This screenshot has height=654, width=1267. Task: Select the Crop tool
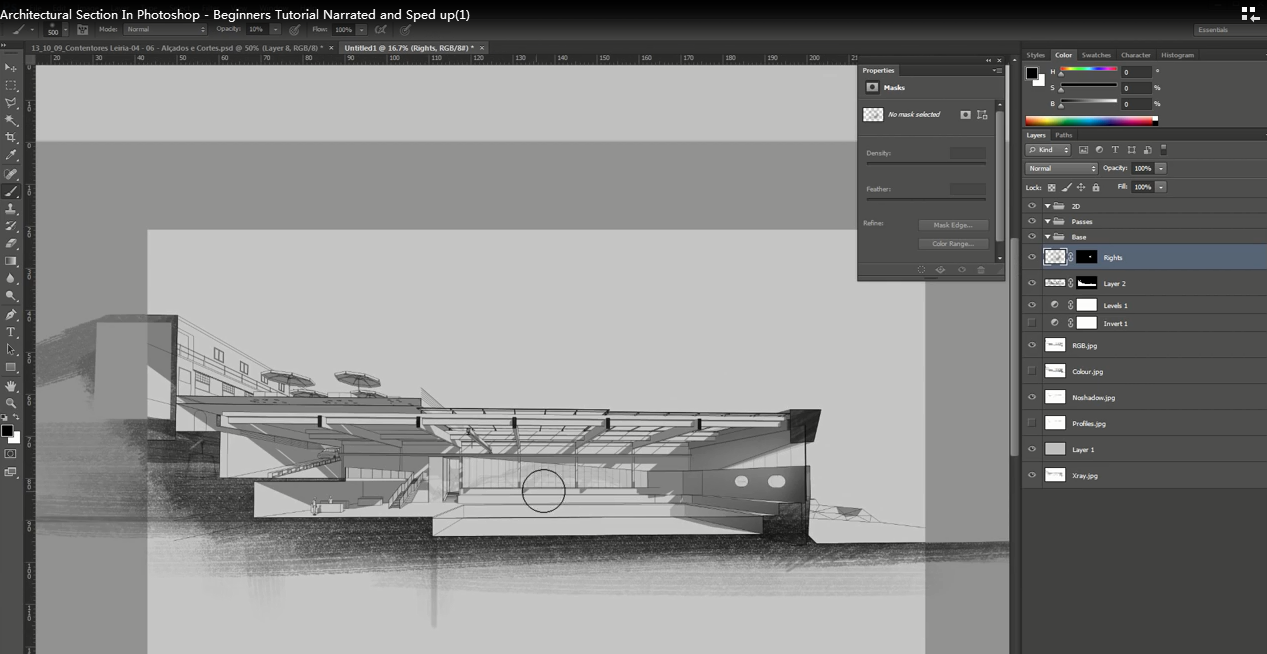pyautogui.click(x=11, y=138)
